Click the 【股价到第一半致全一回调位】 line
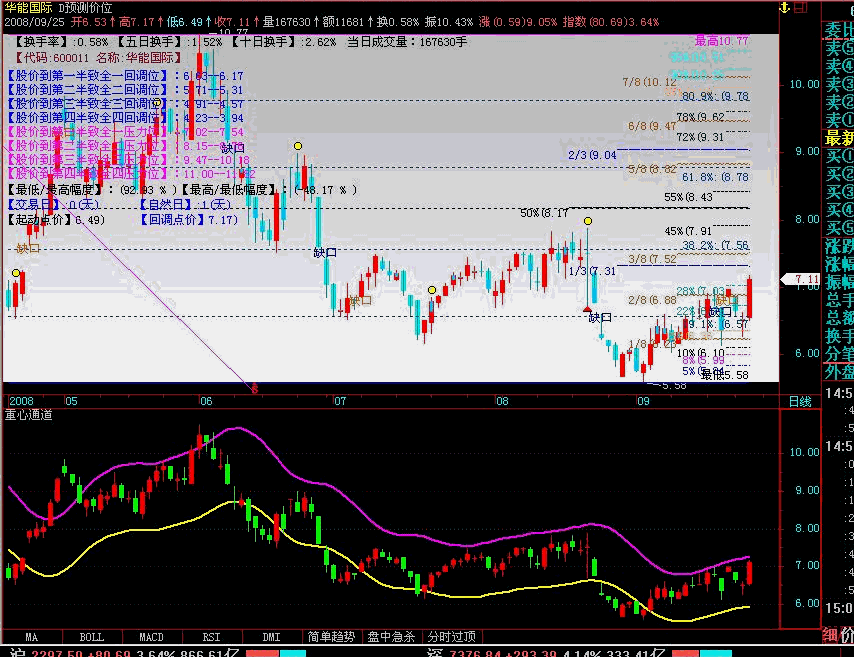This screenshot has height=657, width=854. click(125, 76)
